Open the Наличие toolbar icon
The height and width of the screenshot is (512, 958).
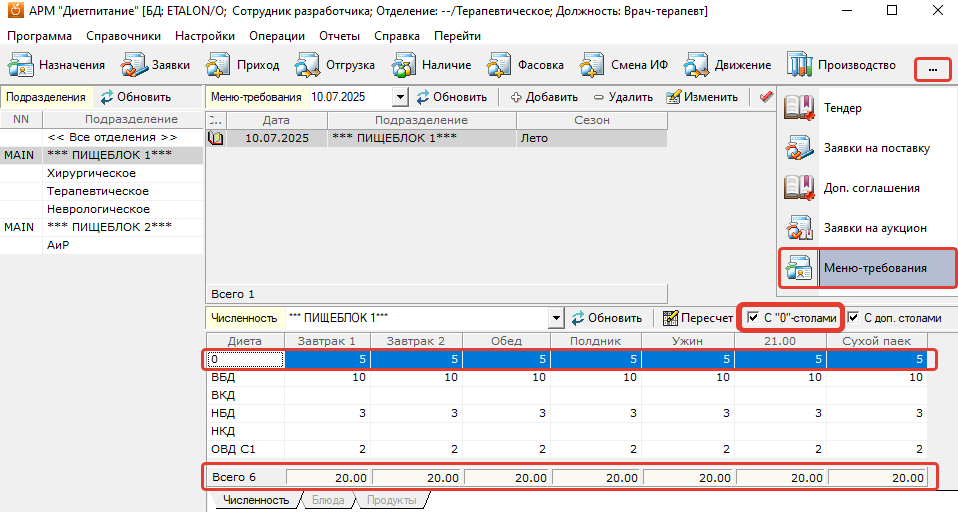[x=404, y=65]
